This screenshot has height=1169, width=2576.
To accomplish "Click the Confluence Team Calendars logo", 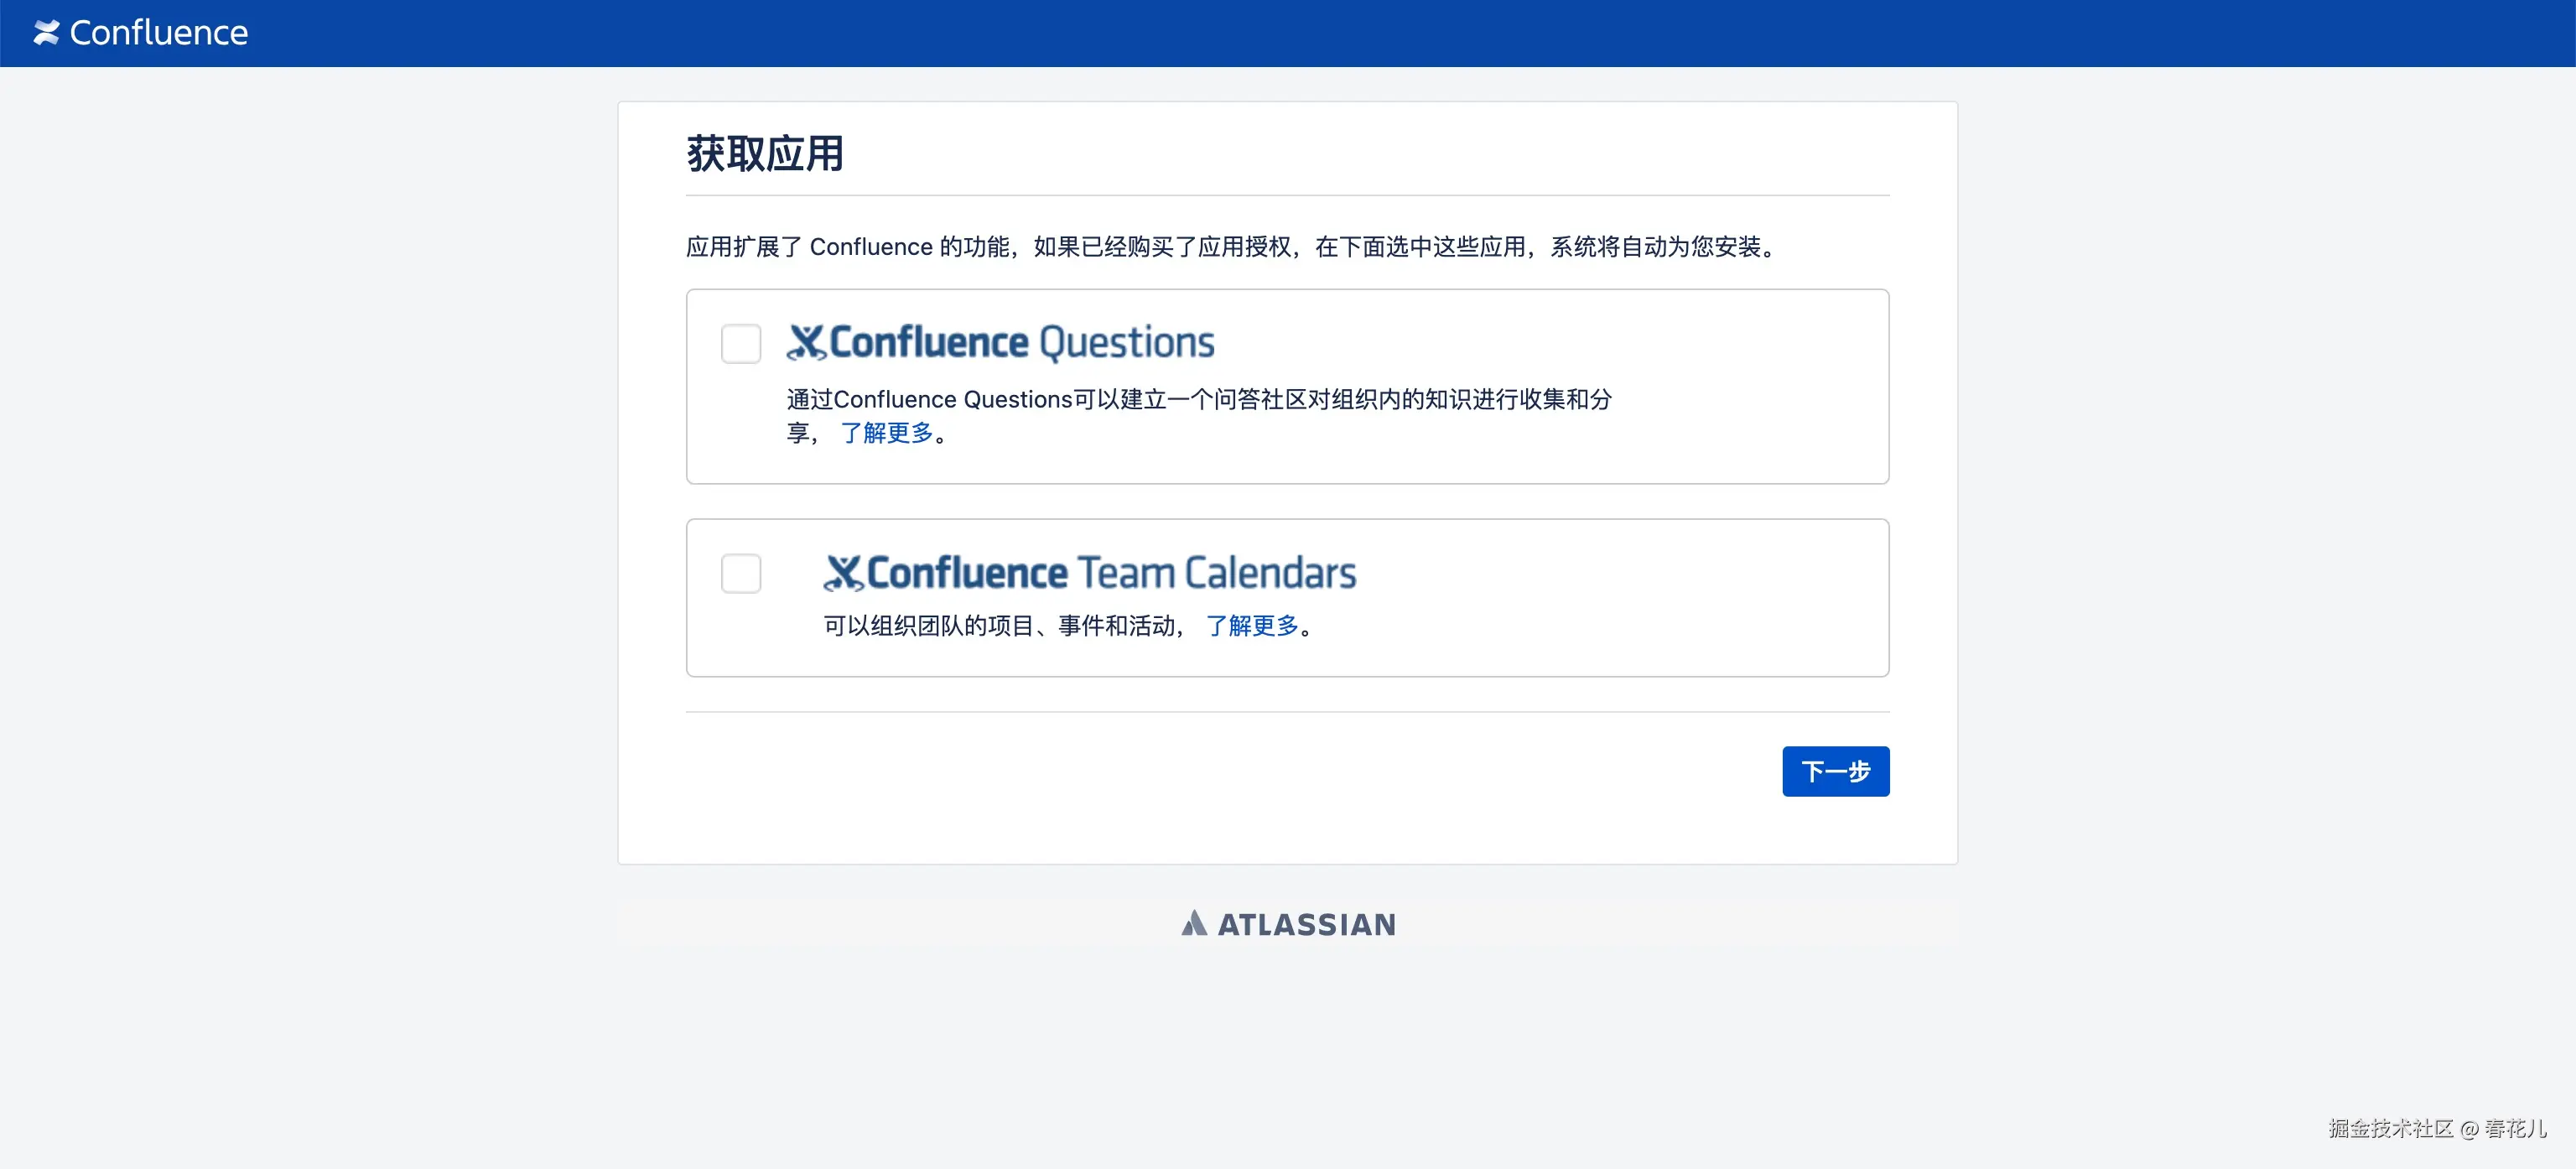I will (x=1090, y=572).
